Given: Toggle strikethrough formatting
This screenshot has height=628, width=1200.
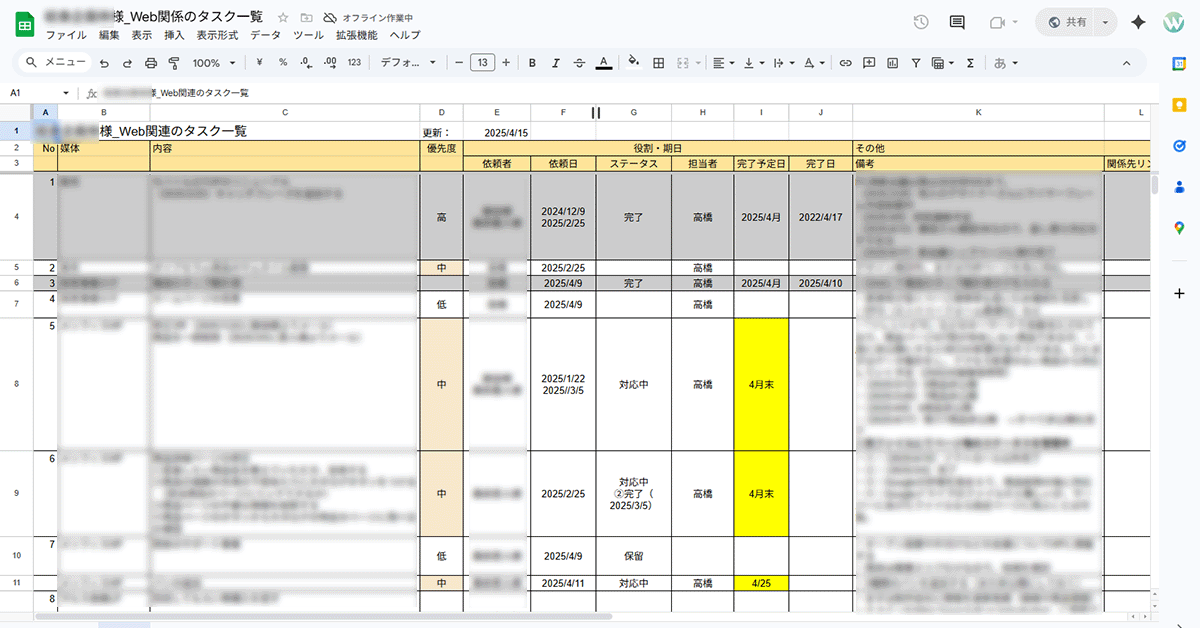Looking at the screenshot, I should [580, 62].
